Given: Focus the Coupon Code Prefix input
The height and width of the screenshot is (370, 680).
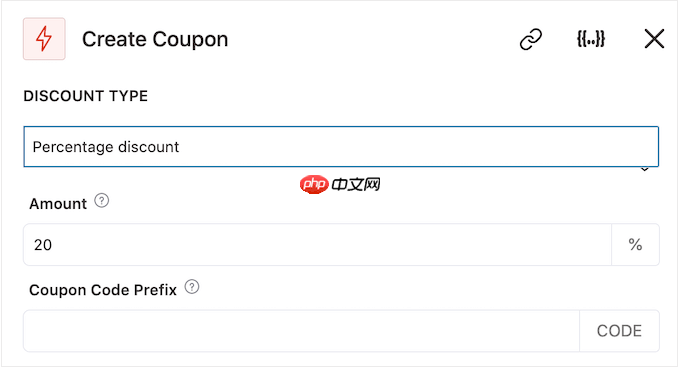Looking at the screenshot, I should pyautogui.click(x=301, y=331).
